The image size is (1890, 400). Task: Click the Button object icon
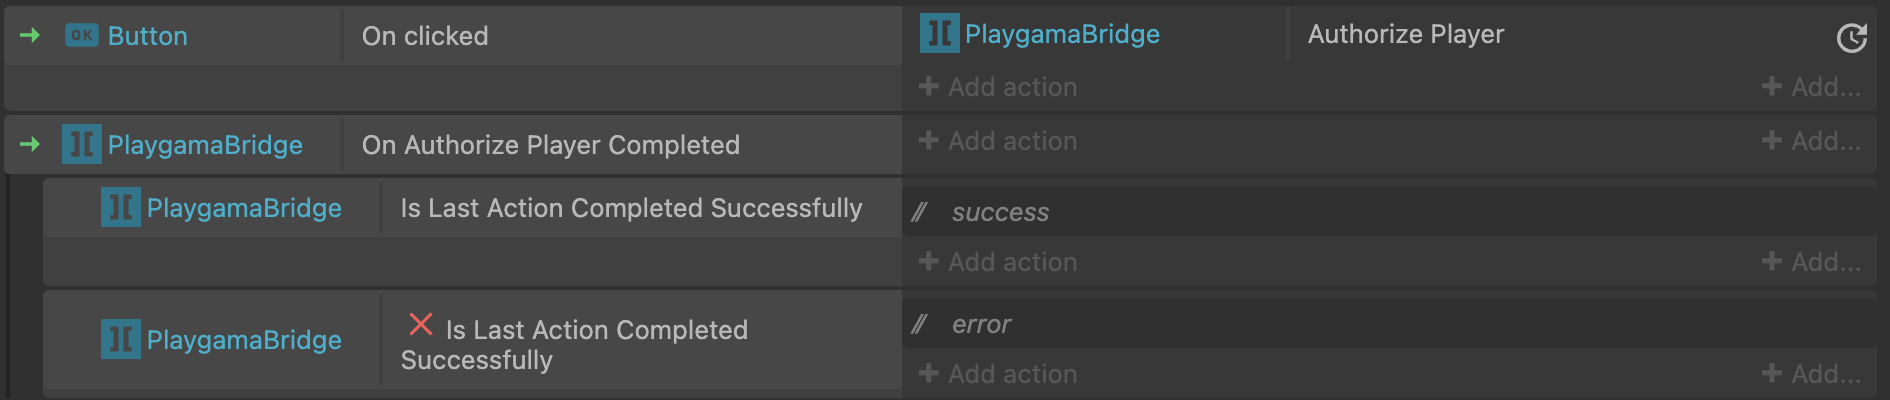(x=81, y=36)
